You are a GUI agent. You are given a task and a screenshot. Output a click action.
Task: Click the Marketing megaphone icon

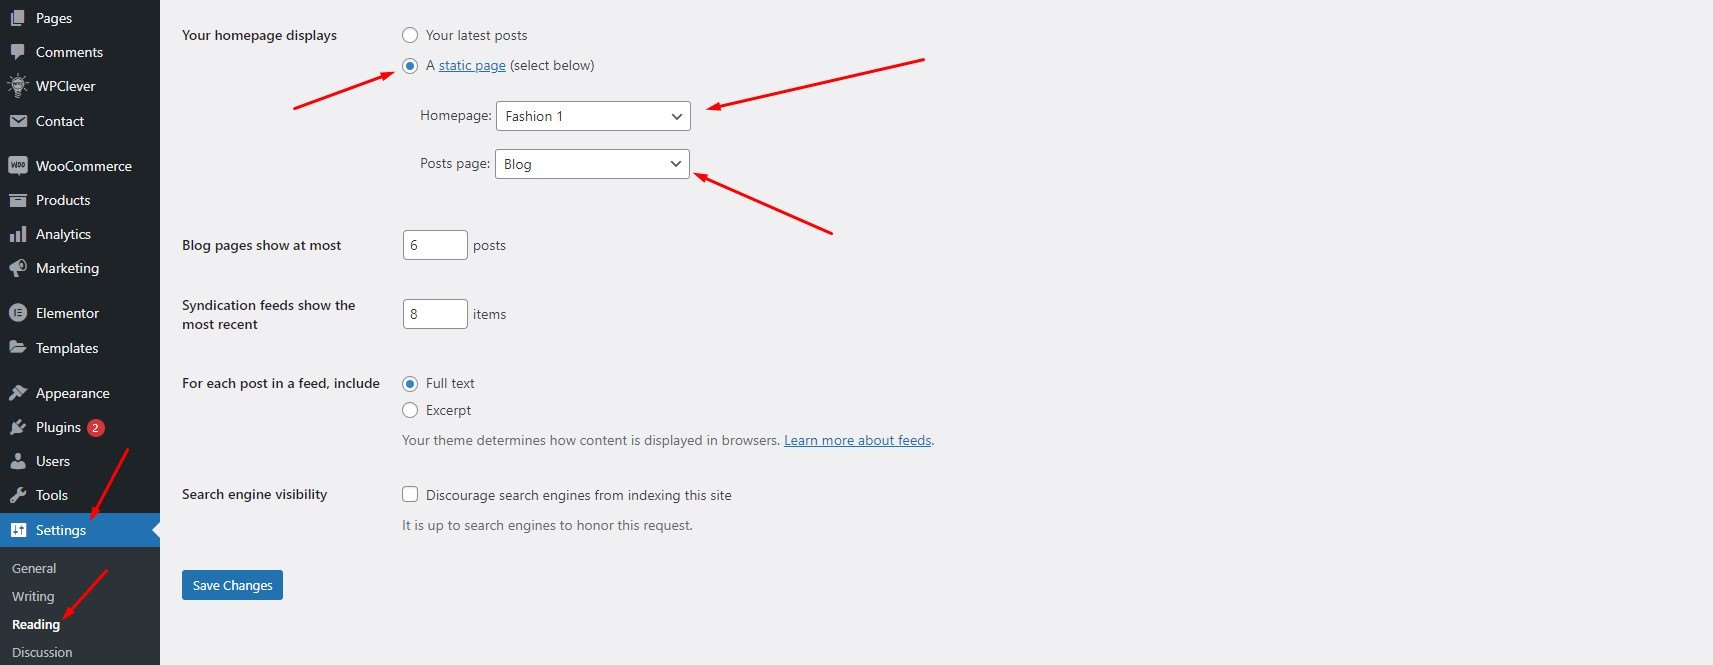coord(17,268)
